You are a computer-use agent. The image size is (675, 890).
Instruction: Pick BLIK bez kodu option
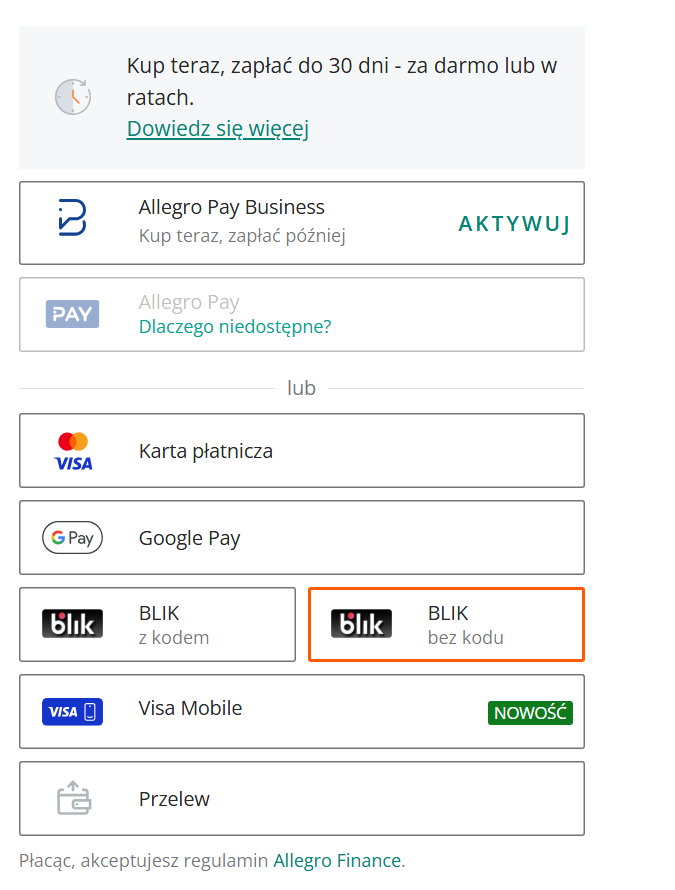465,625
